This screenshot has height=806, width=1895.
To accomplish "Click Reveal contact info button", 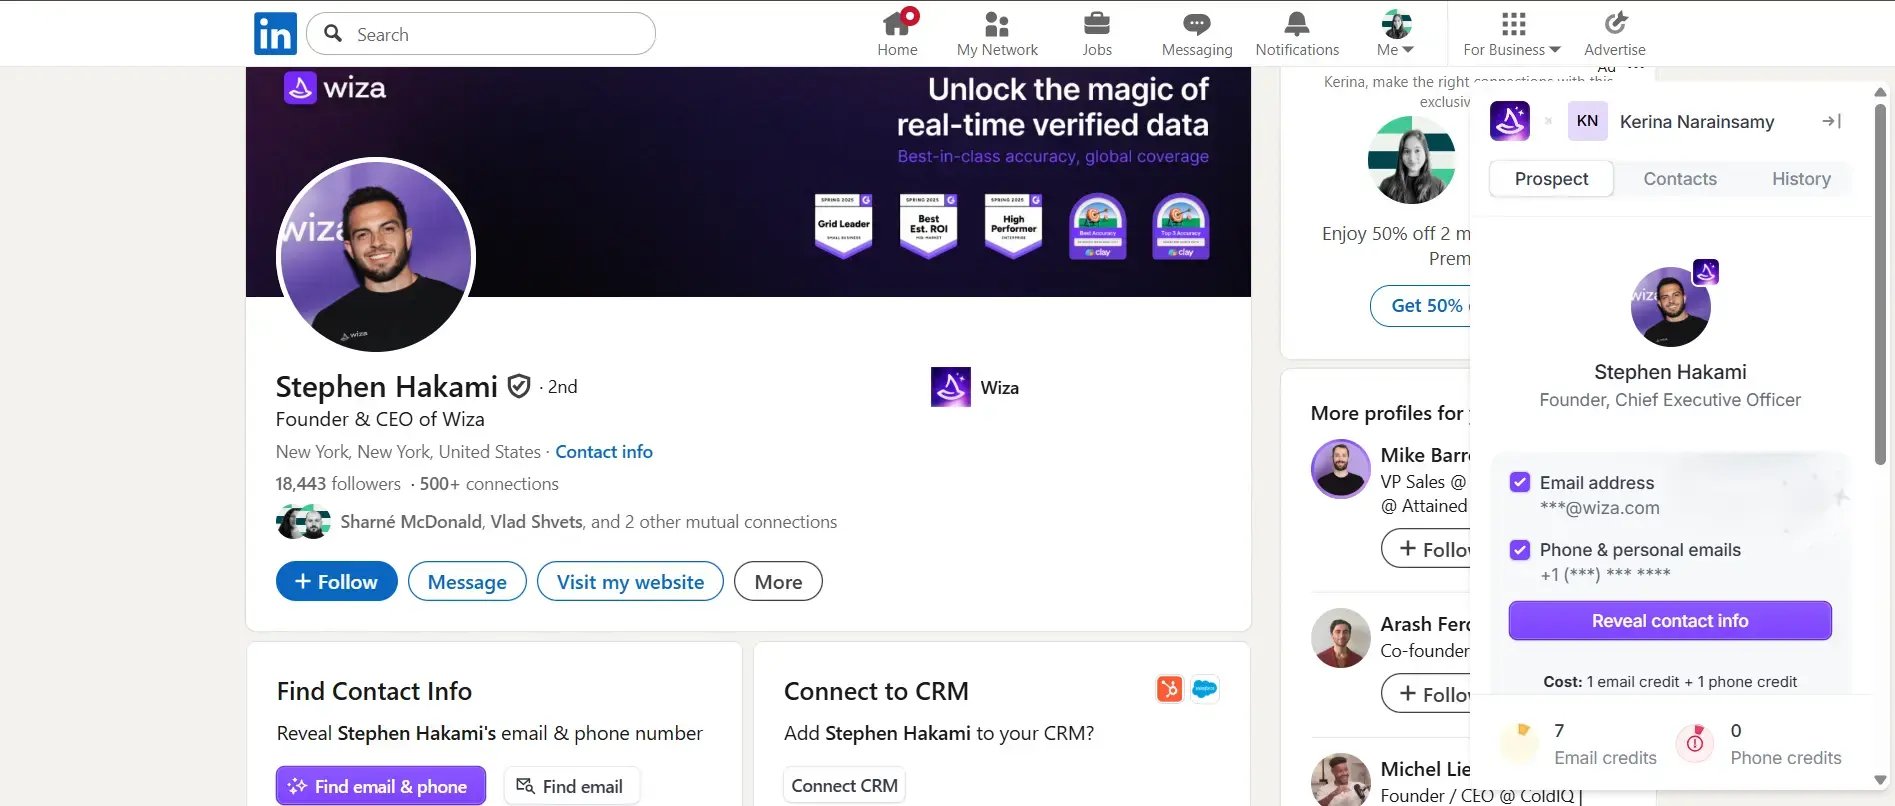I will [1670, 621].
